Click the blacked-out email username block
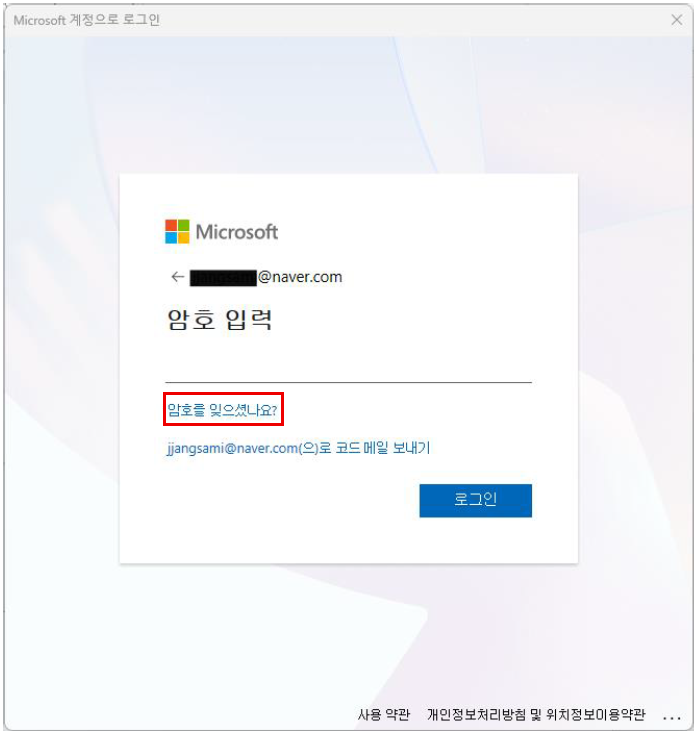This screenshot has width=700, height=738. coord(223,278)
